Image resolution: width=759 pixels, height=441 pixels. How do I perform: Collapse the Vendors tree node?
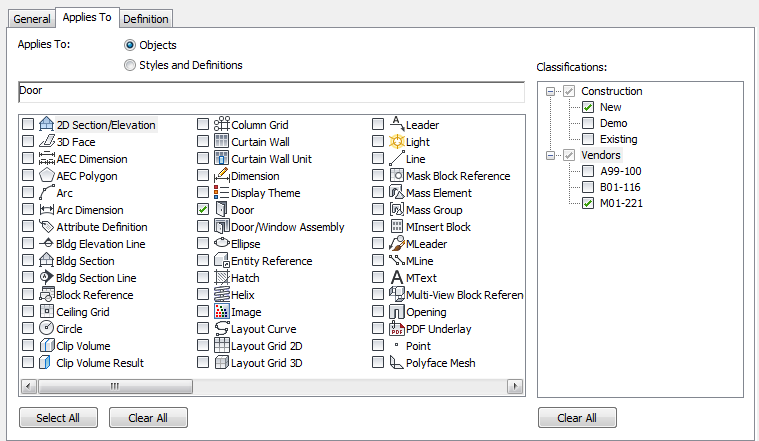[551, 155]
